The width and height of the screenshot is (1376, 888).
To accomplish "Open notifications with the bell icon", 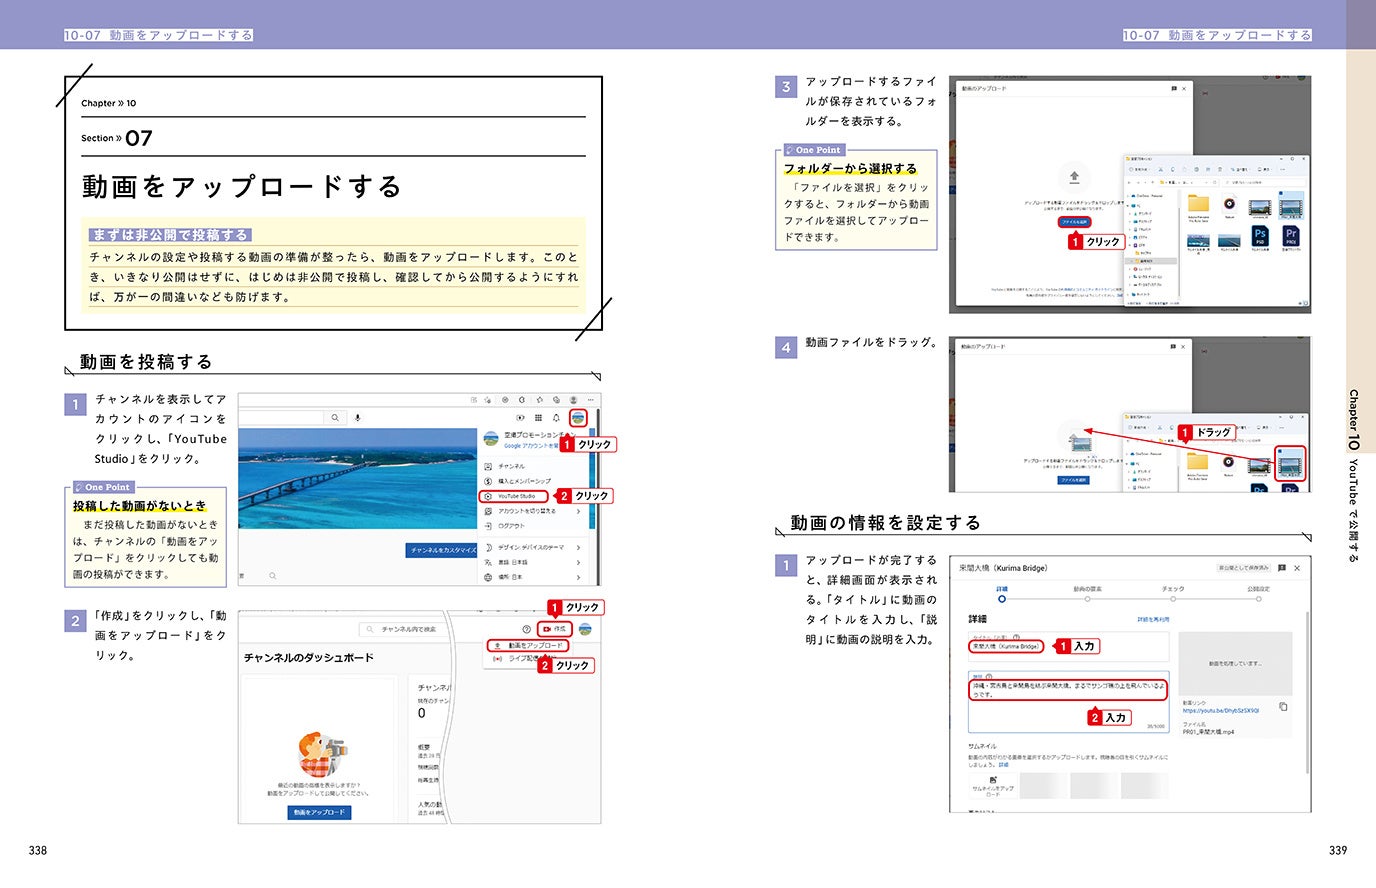I will pyautogui.click(x=556, y=418).
